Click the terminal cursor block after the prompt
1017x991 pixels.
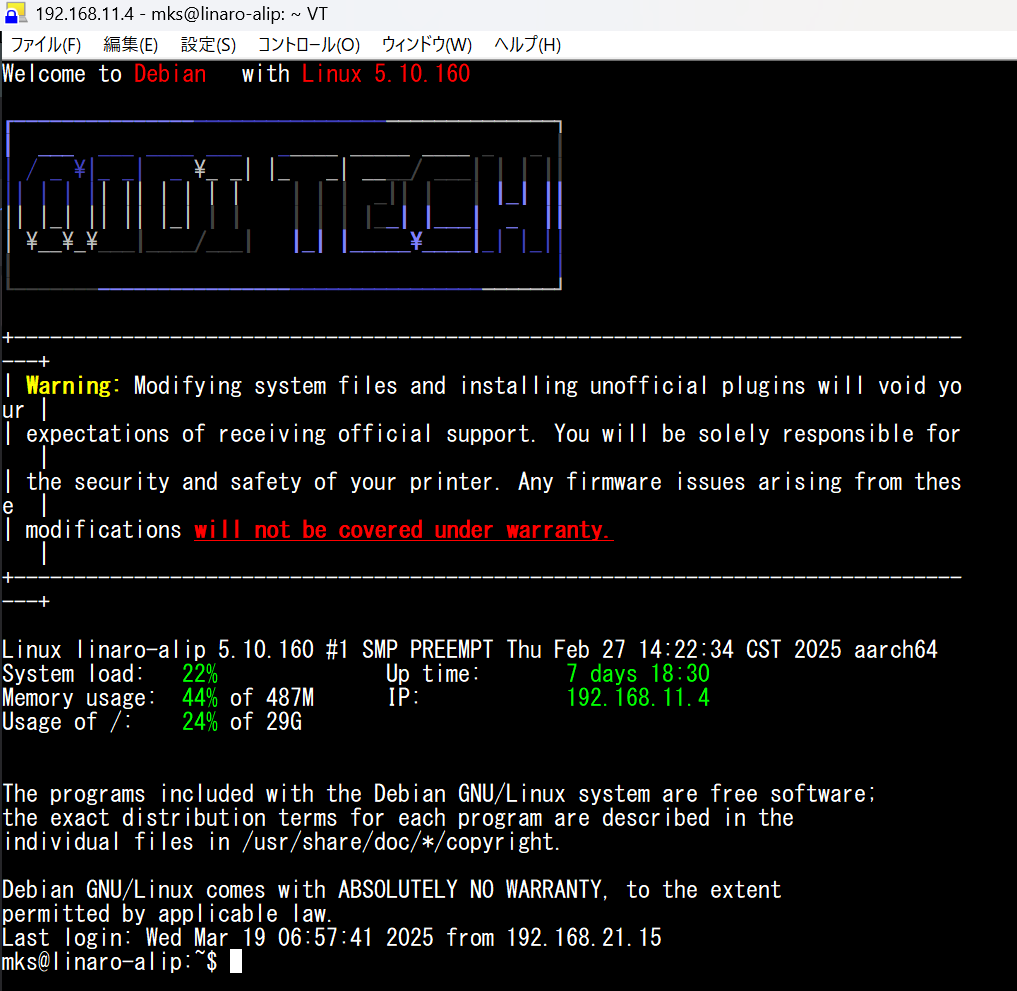point(236,962)
